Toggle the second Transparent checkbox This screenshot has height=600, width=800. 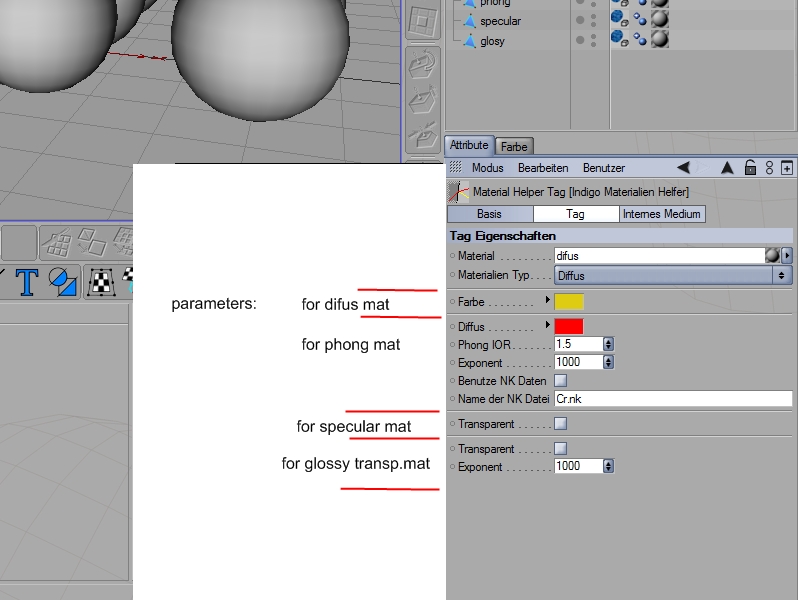(x=560, y=449)
